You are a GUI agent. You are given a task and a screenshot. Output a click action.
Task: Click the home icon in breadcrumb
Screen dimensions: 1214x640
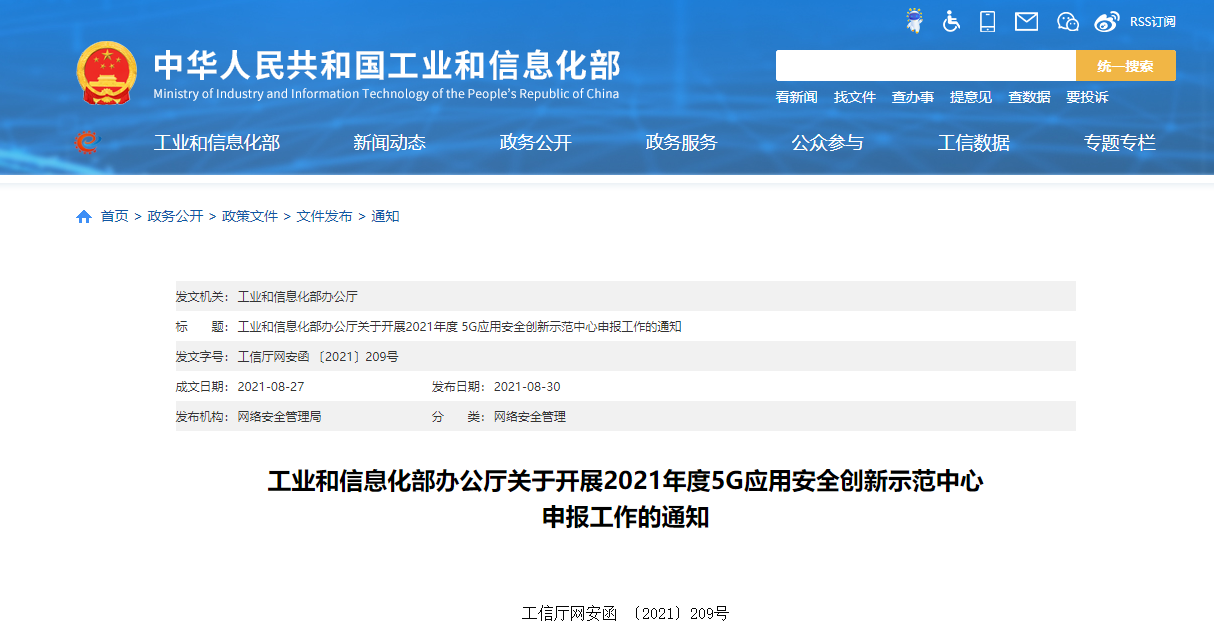point(84,217)
